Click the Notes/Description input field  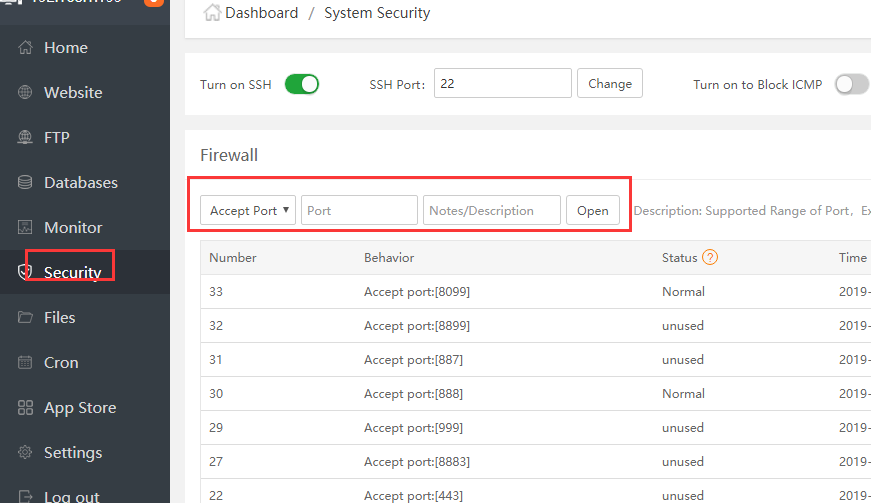pyautogui.click(x=491, y=211)
